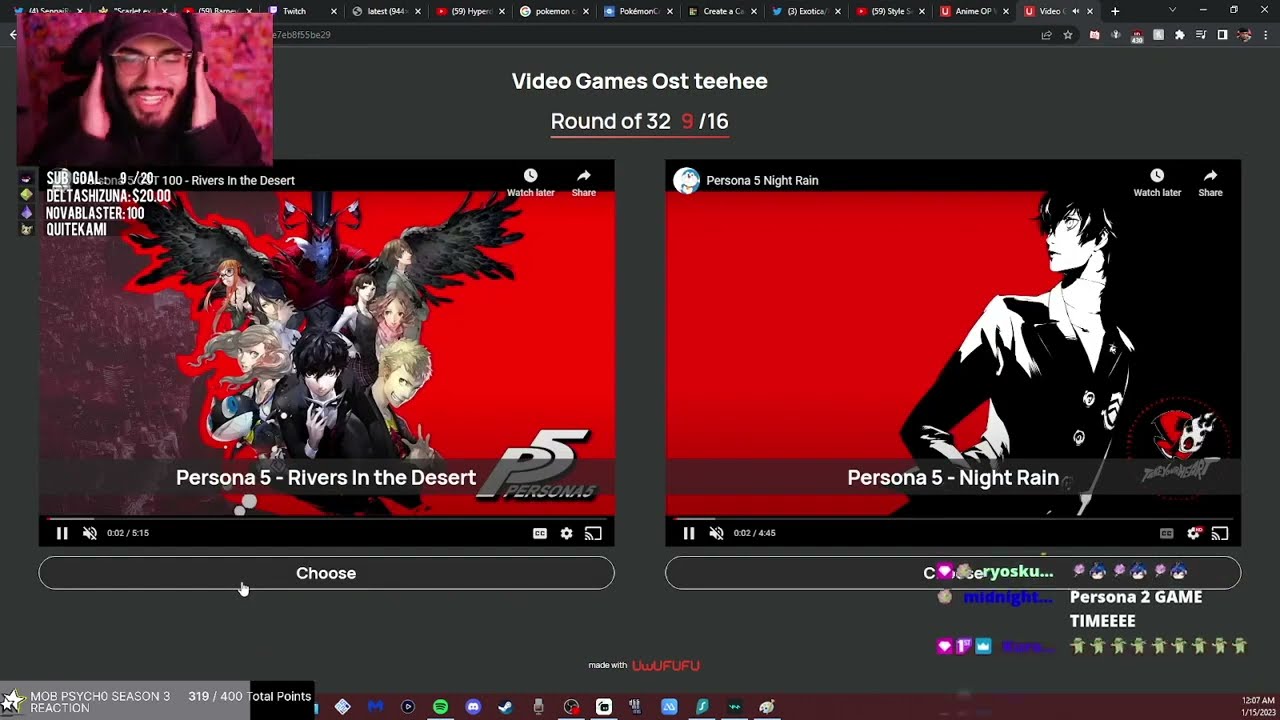This screenshot has height=720, width=1280.
Task: Open the paint palette app on taskbar
Action: (767, 707)
